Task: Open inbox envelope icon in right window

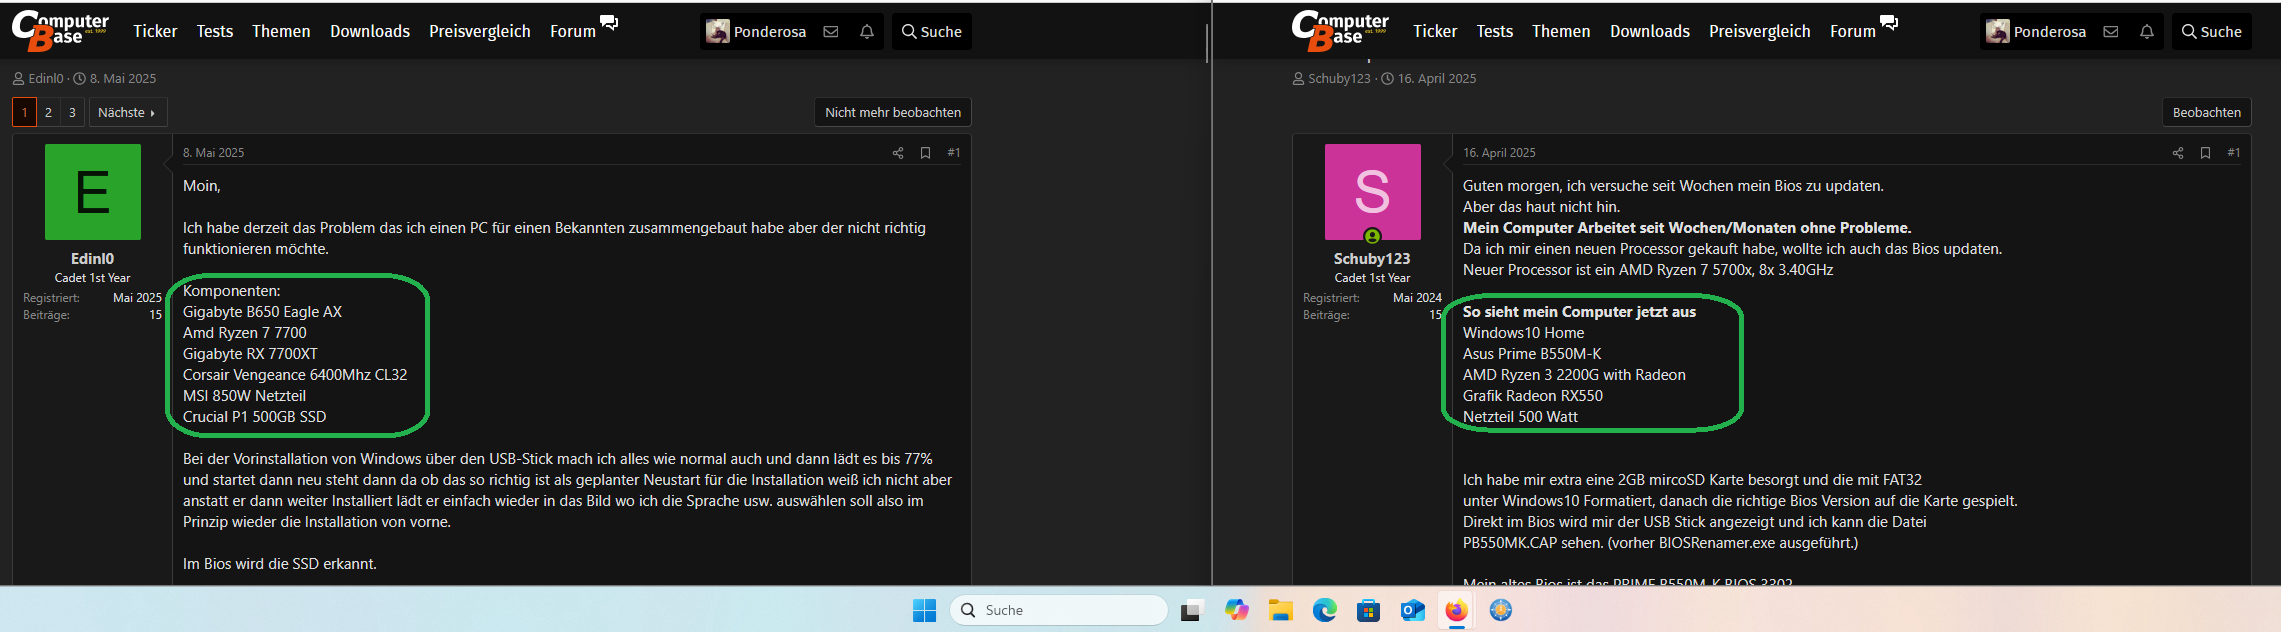Action: pyautogui.click(x=2111, y=32)
